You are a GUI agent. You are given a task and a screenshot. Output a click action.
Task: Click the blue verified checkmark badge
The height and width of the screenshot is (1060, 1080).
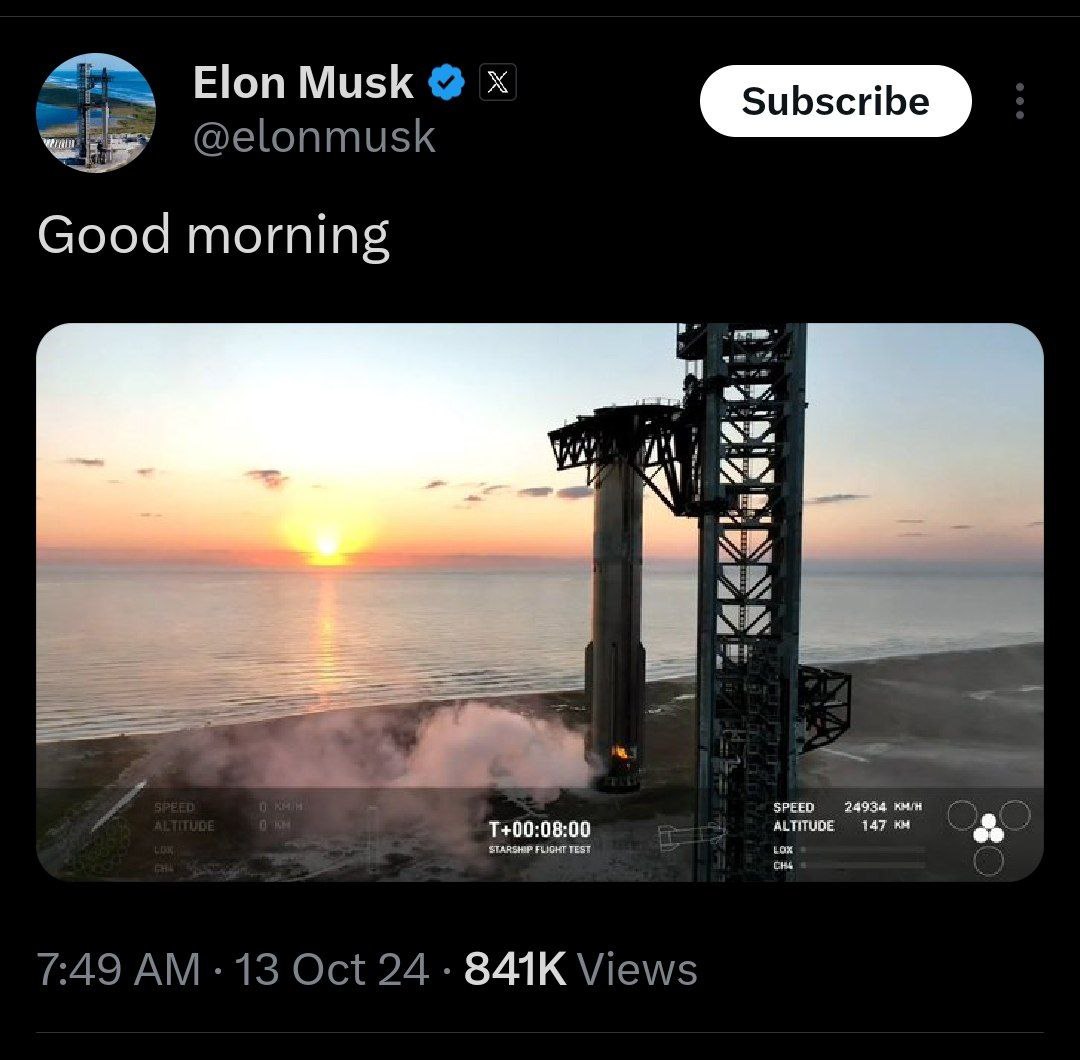click(x=446, y=83)
